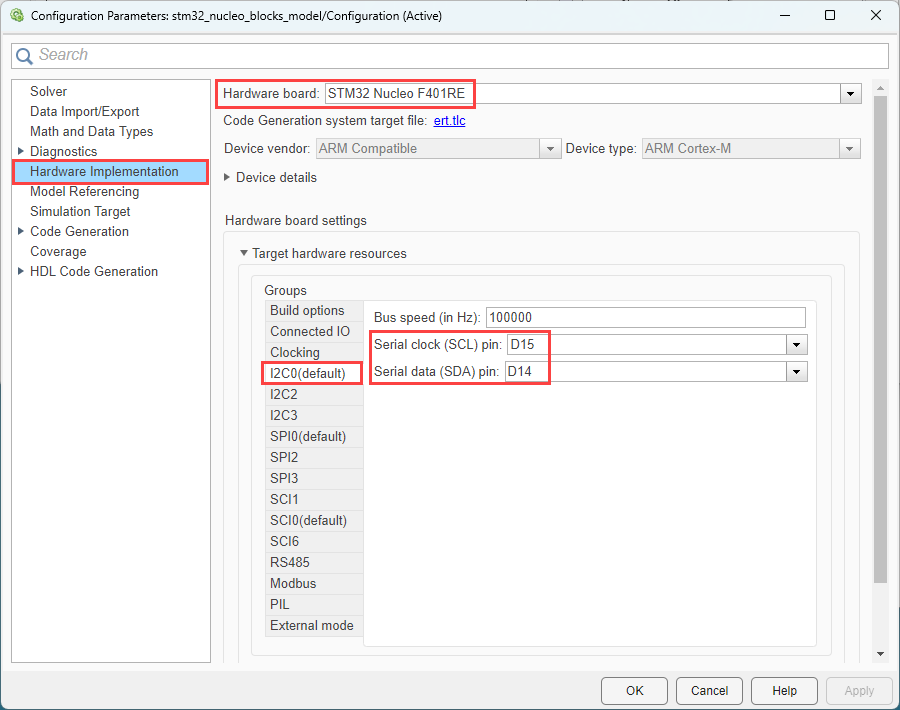Collapse the Target hardware resources section
900x710 pixels.
pyautogui.click(x=243, y=253)
